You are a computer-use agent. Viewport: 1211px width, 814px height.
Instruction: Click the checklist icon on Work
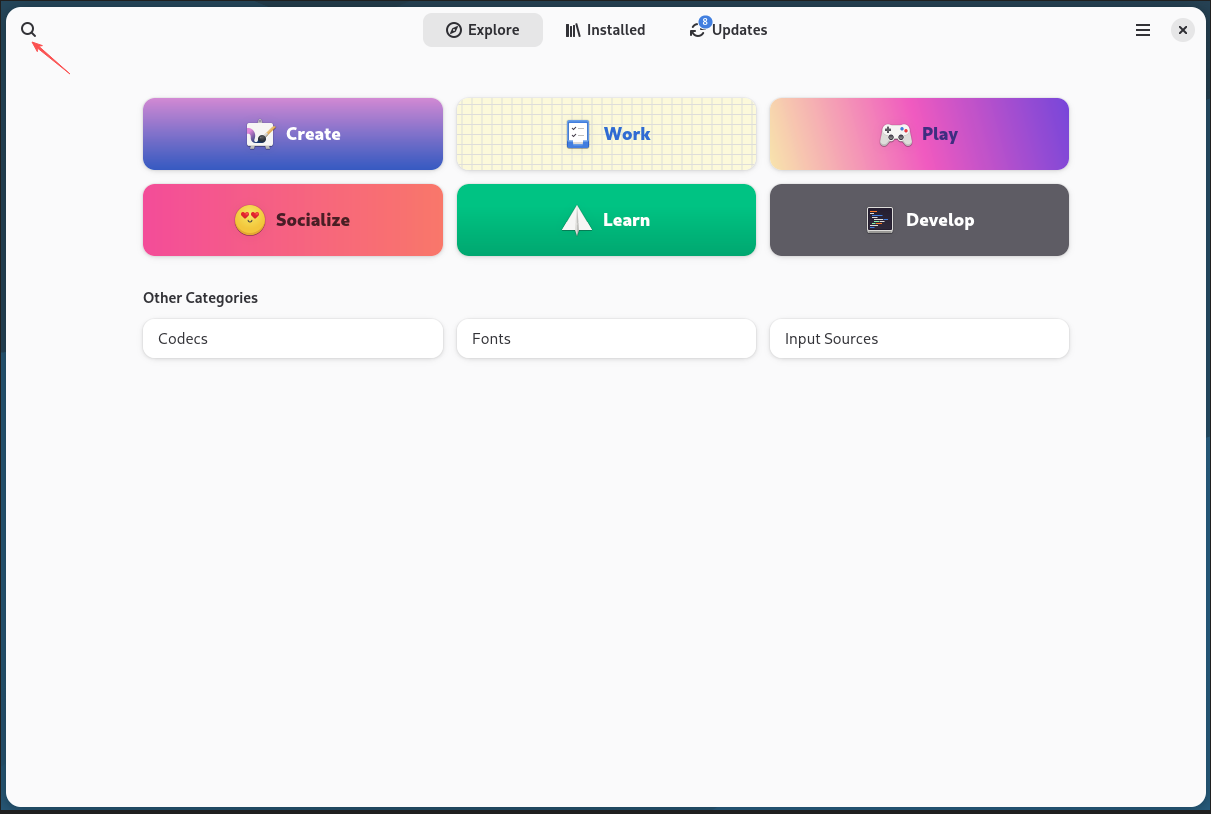tap(577, 134)
